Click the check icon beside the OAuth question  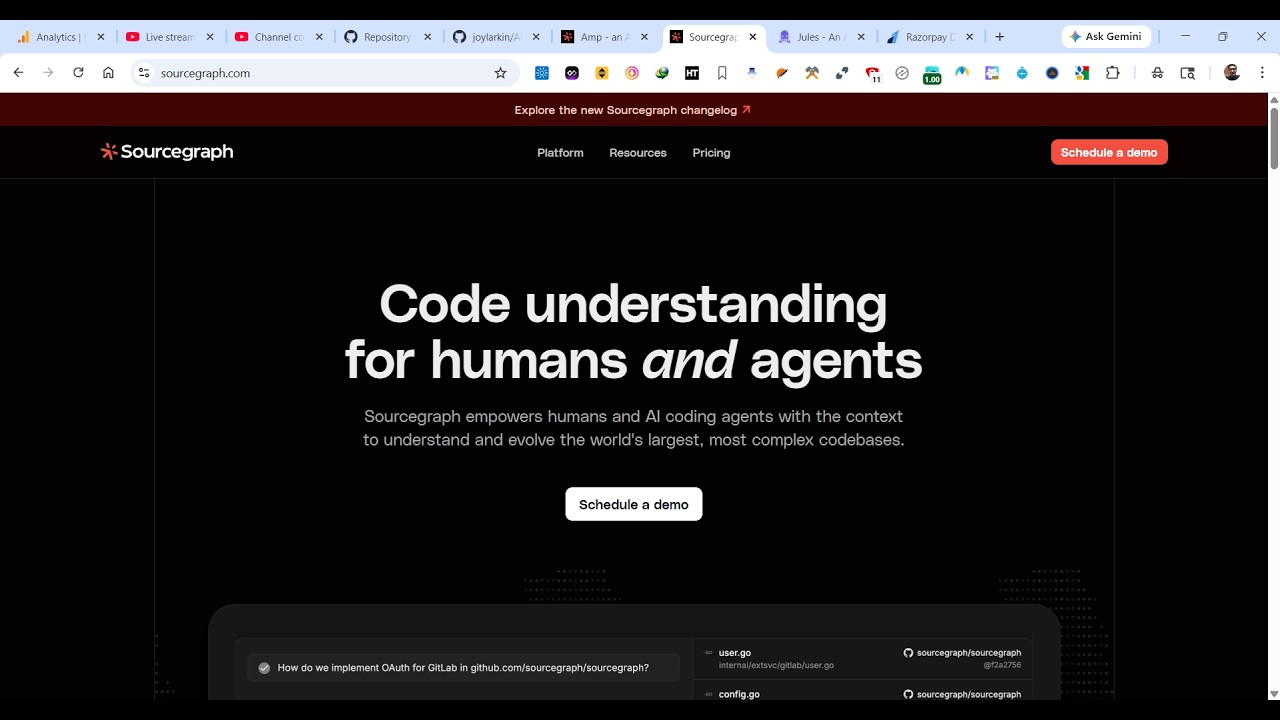(264, 668)
